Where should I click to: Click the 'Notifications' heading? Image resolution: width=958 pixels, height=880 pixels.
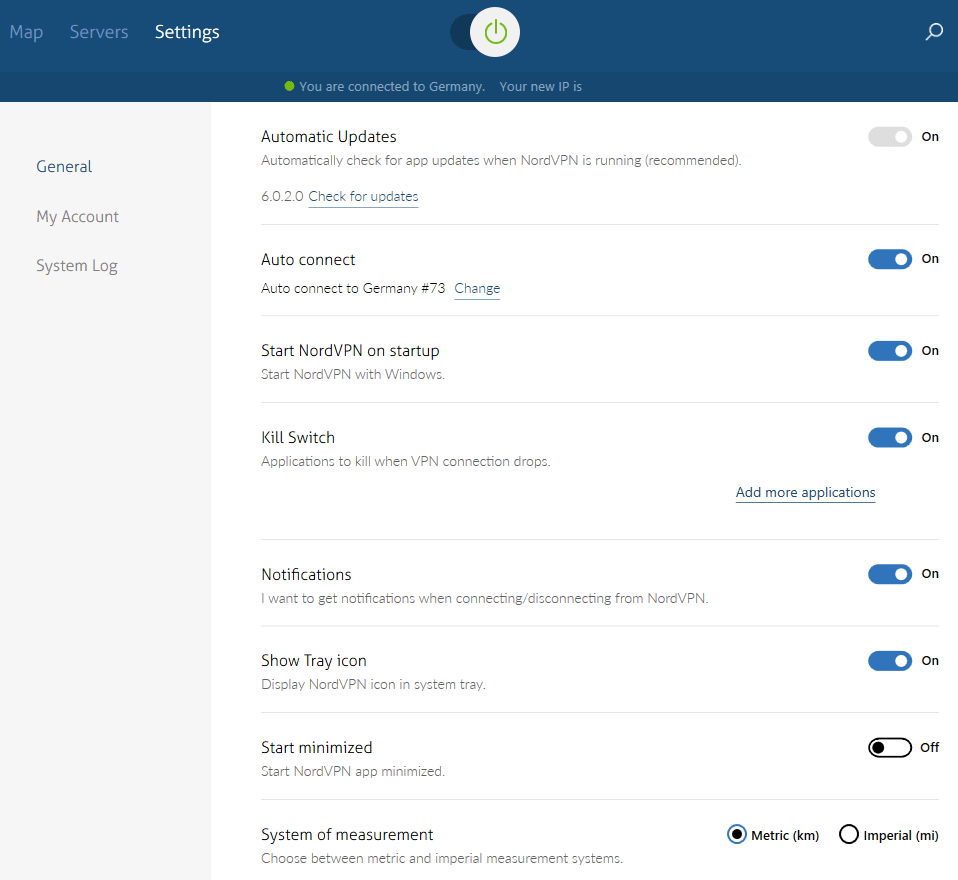point(306,574)
